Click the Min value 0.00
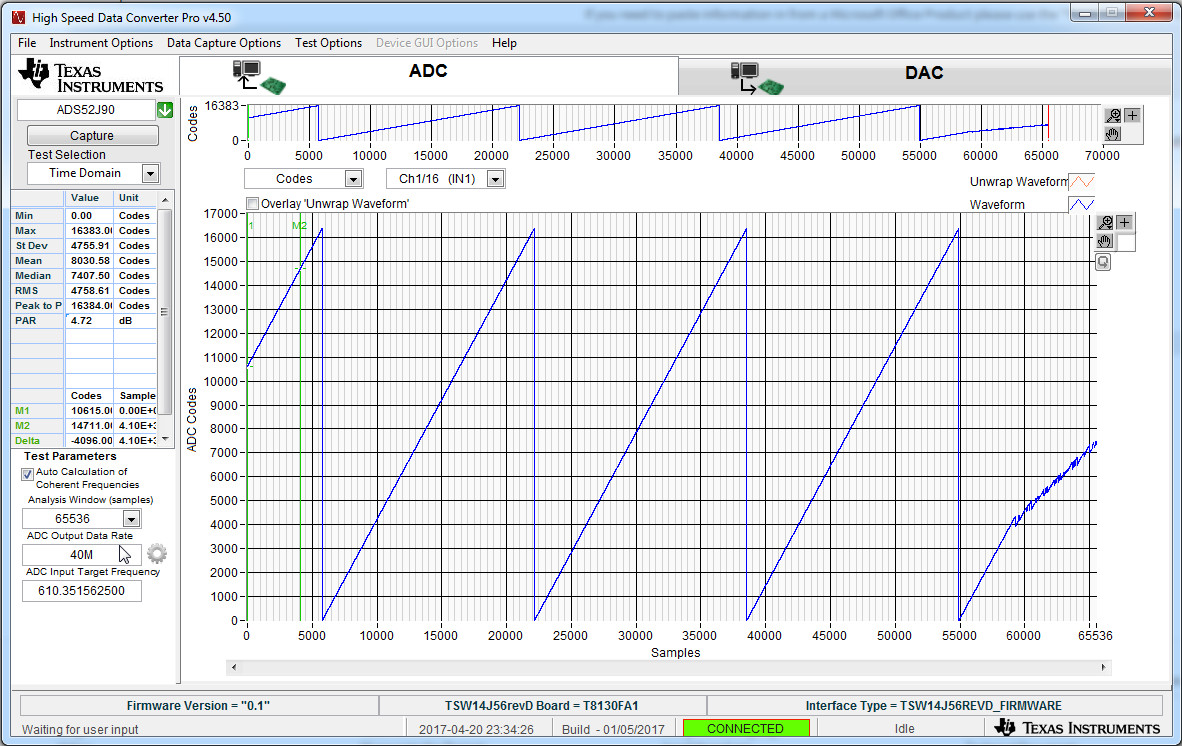The image size is (1182, 746). tap(90, 216)
